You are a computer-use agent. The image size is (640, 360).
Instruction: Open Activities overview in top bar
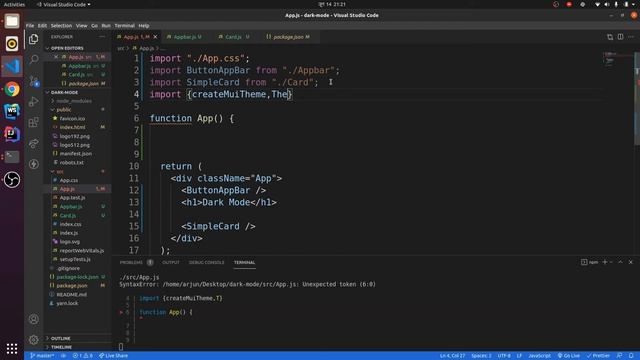tap(14, 4)
